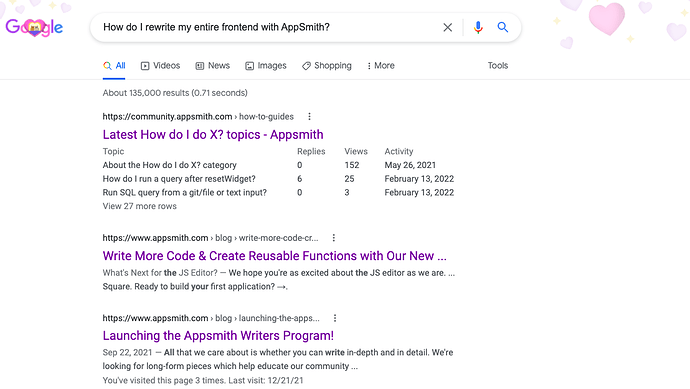The image size is (690, 389).
Task: Submit search using the magnifying glass icon
Action: (503, 27)
